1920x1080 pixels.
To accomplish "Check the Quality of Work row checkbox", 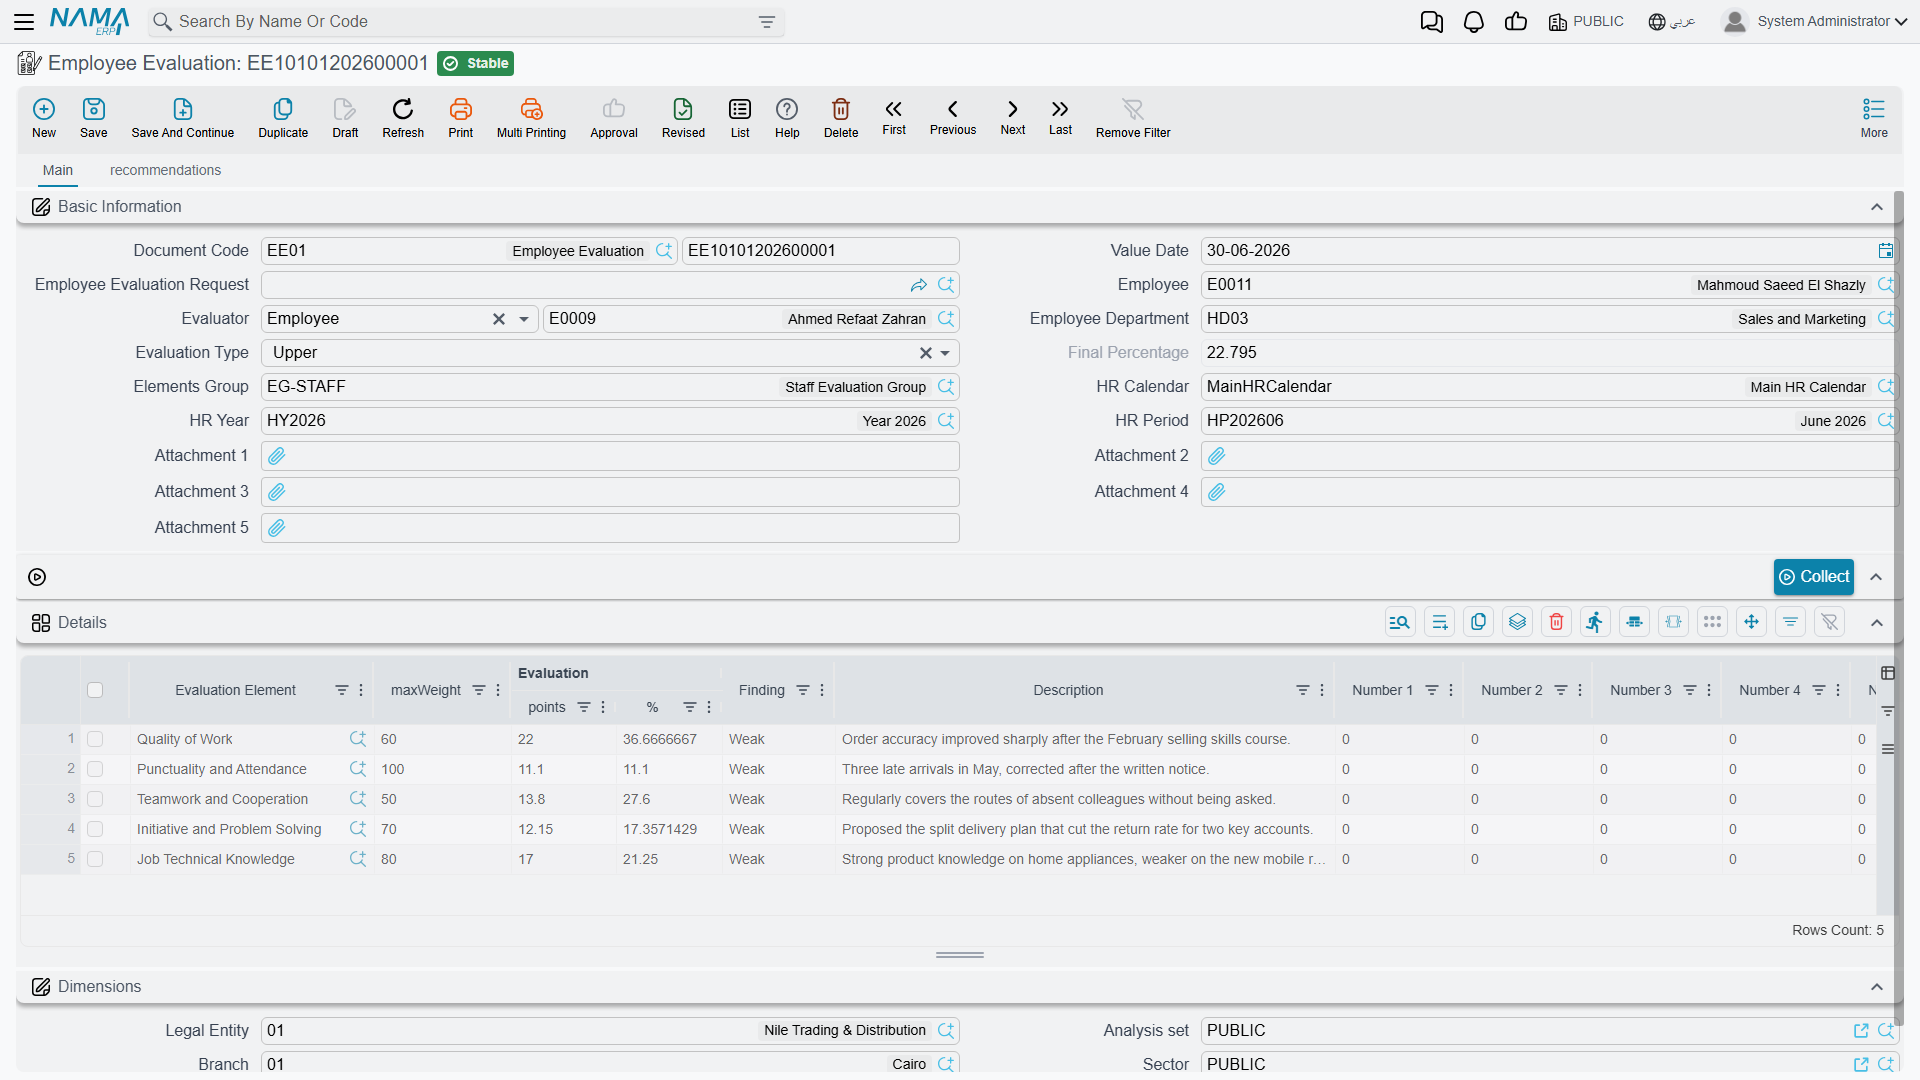I will click(95, 739).
